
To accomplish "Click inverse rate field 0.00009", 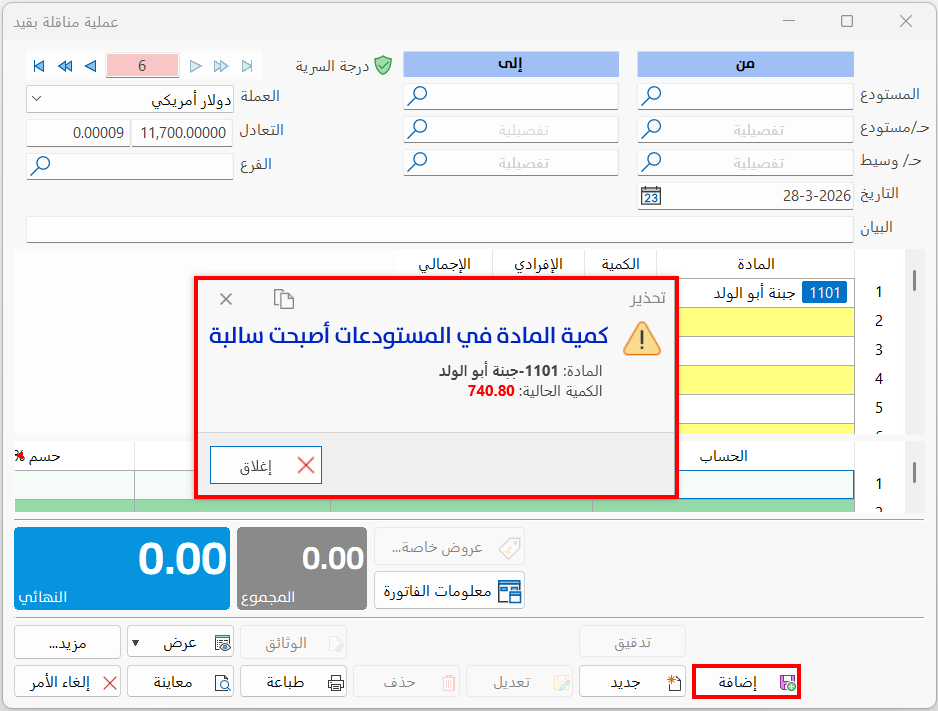I will (78, 133).
